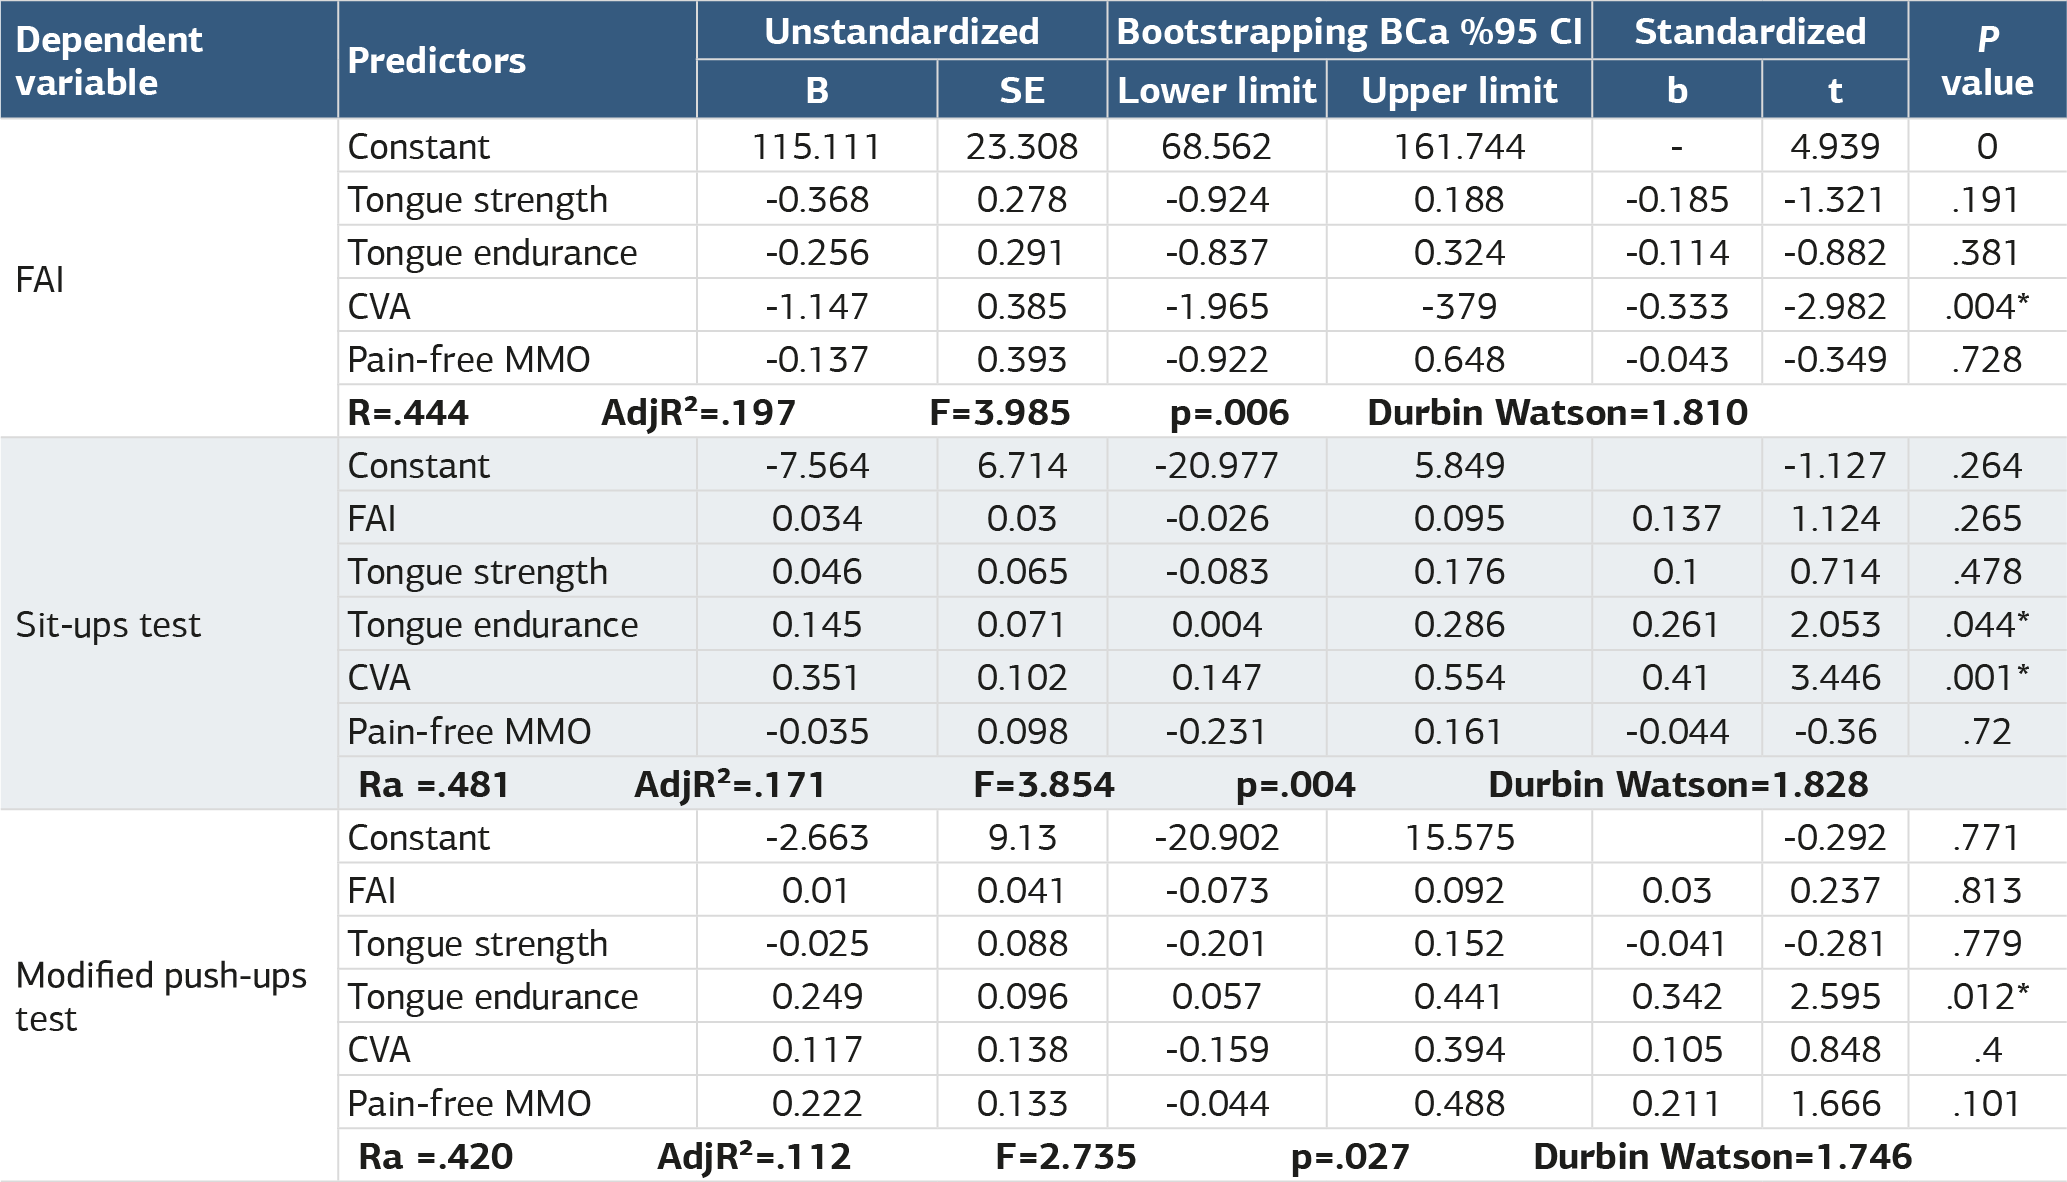
Task: Click the Sit-ups test row label
Action: [x=108, y=625]
